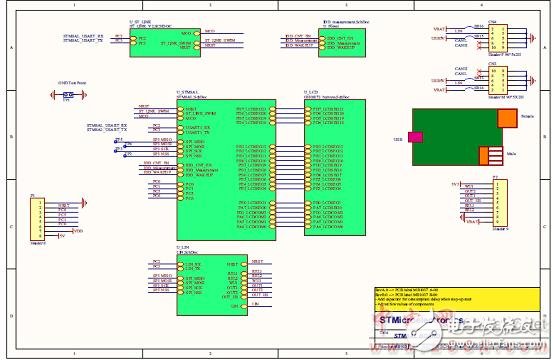Click the P1 header connector at the left edge
This screenshot has width=554, height=360.
[x=37, y=219]
